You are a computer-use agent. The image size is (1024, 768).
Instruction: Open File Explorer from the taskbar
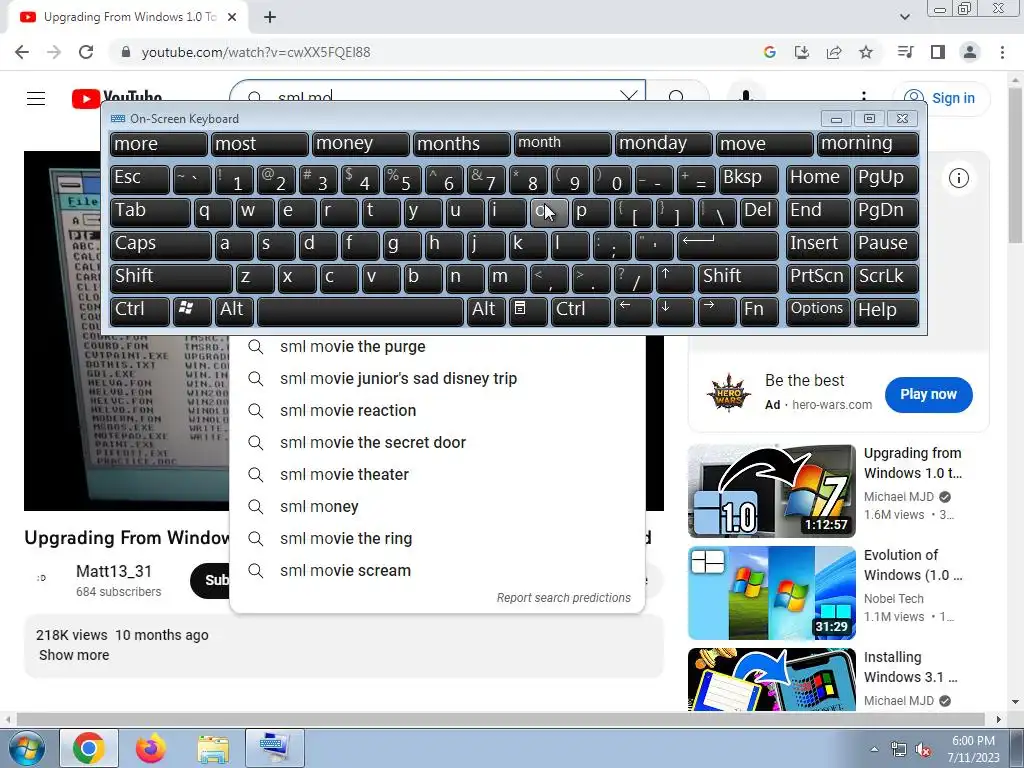pos(213,748)
